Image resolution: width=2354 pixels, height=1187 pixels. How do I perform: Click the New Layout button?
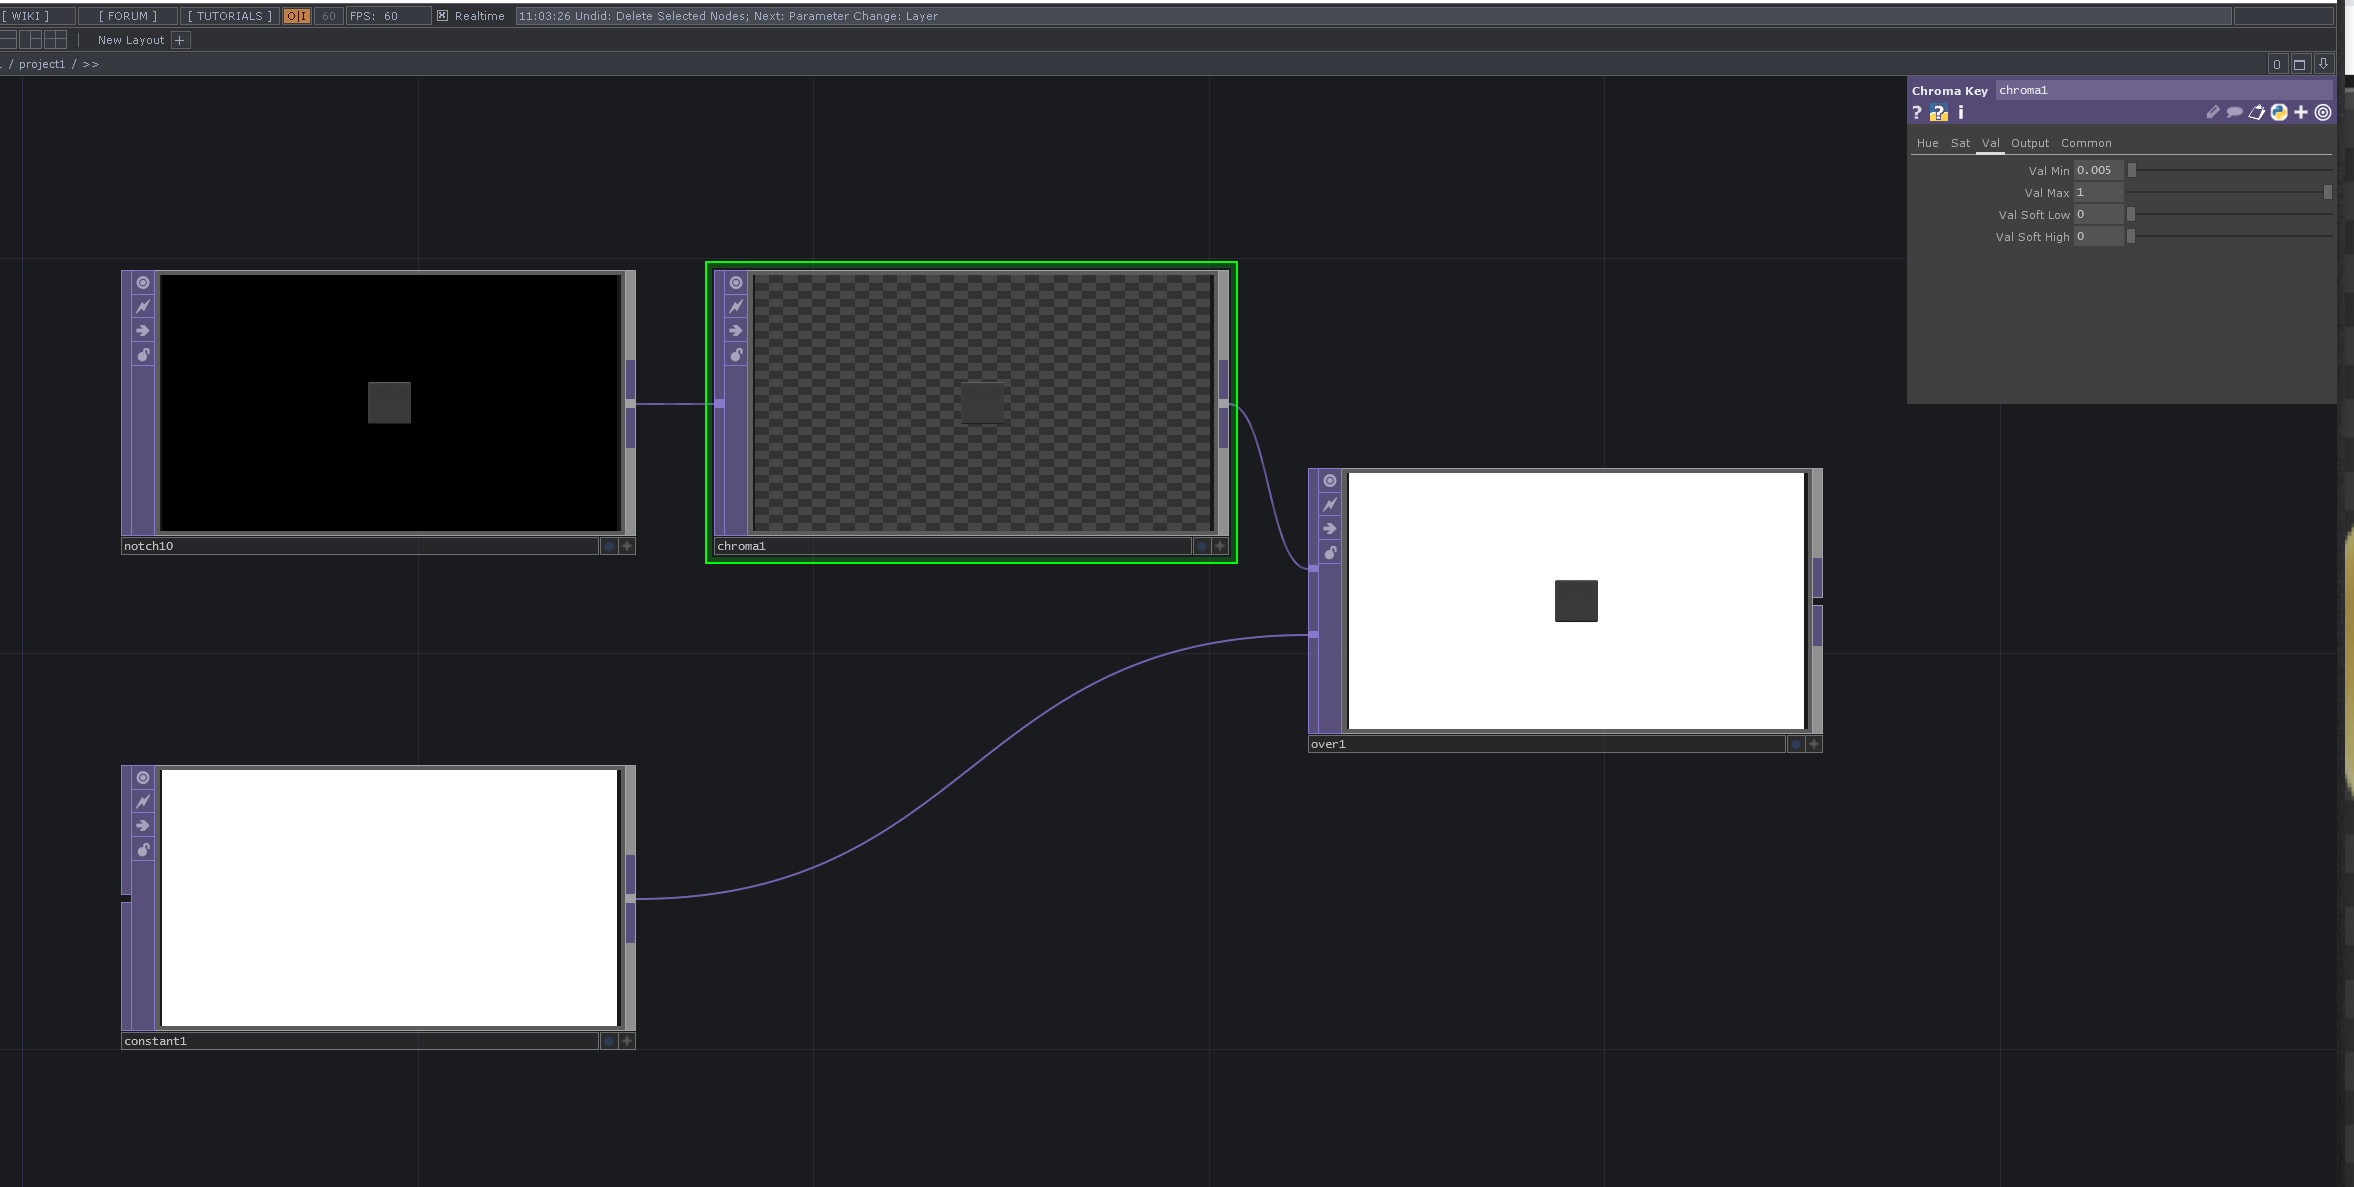pyautogui.click(x=131, y=40)
